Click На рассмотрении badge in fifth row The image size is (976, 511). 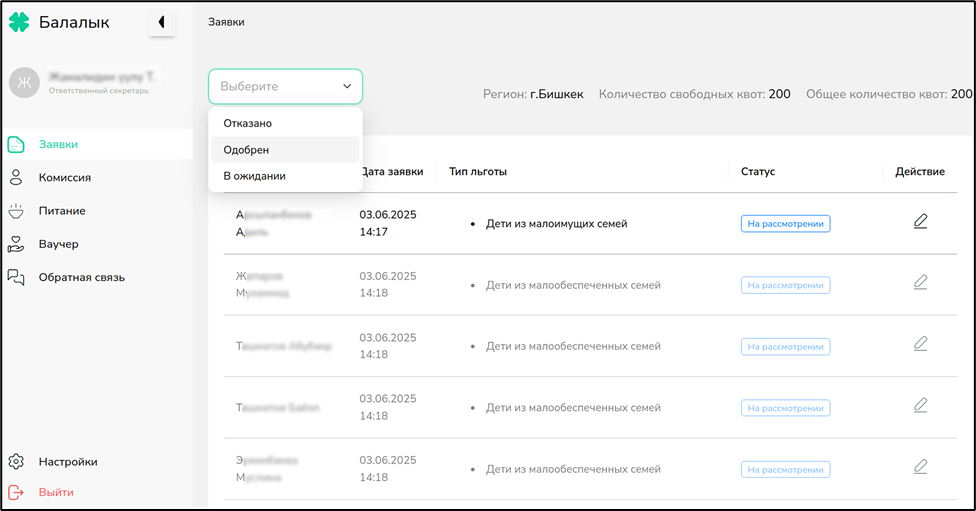[x=786, y=469]
